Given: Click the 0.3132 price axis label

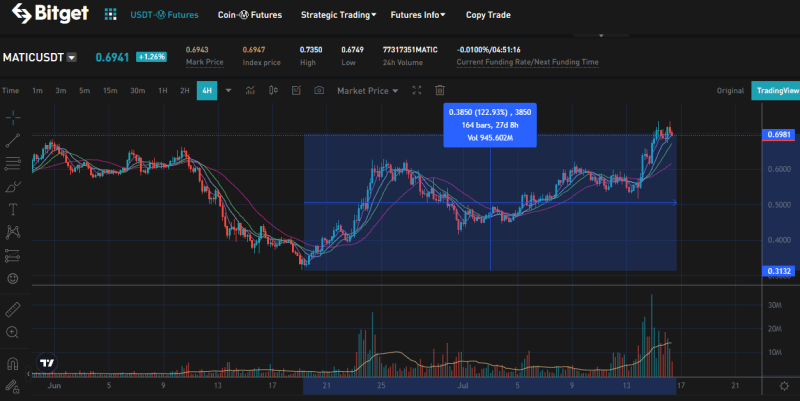Looking at the screenshot, I should click(x=779, y=271).
